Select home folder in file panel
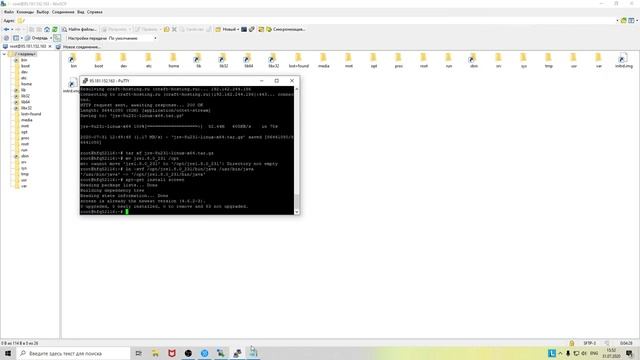Image resolution: width=640 pixels, height=360 pixels. tap(173, 60)
